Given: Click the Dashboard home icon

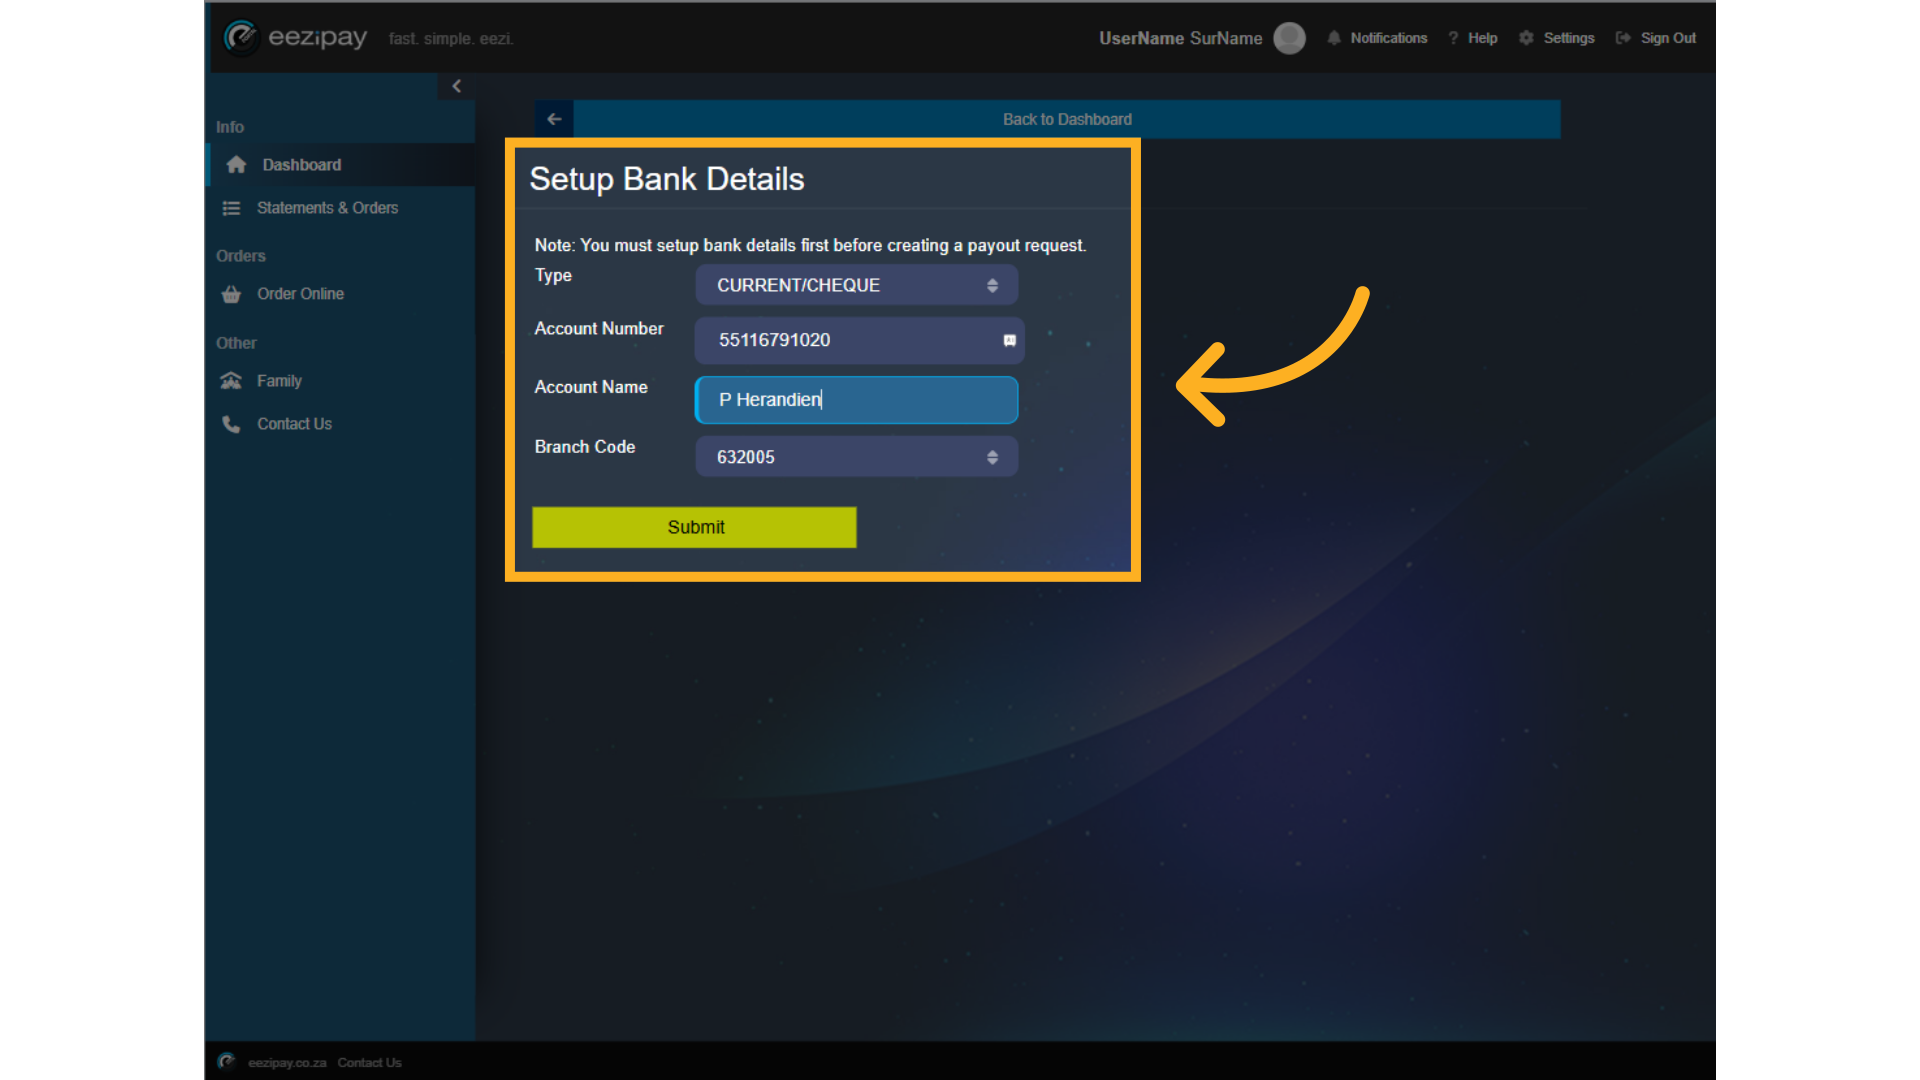Looking at the screenshot, I should [x=236, y=165].
